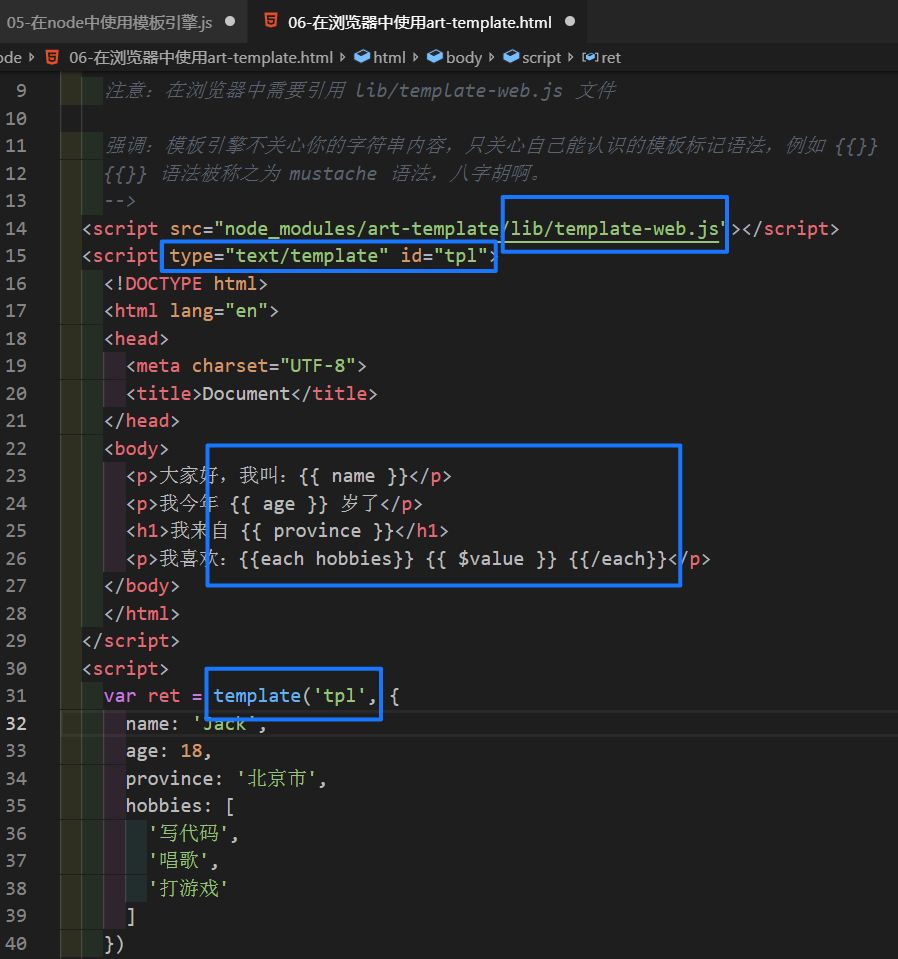This screenshot has height=959, width=898.
Task: Click the </script> tag on line 29
Action: [x=131, y=641]
